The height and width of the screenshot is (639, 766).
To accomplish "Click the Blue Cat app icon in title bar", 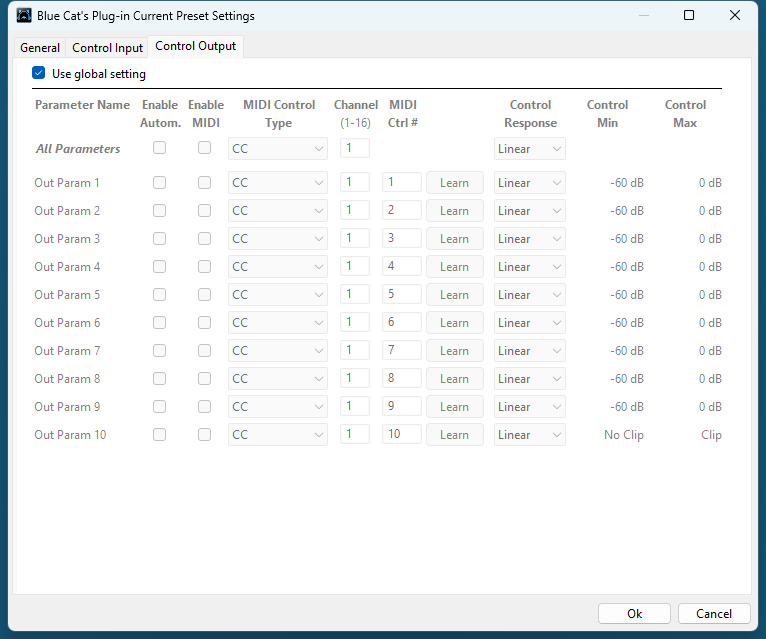I will [24, 16].
